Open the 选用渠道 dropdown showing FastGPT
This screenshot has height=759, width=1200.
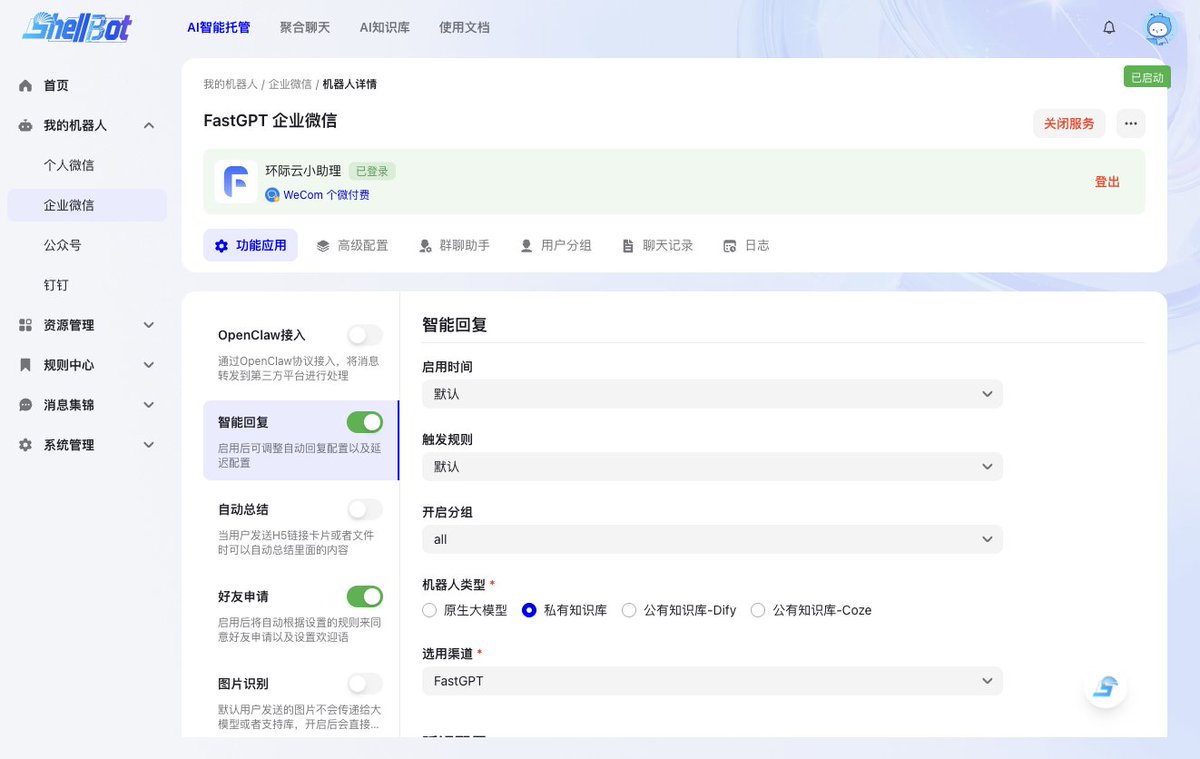pos(712,681)
